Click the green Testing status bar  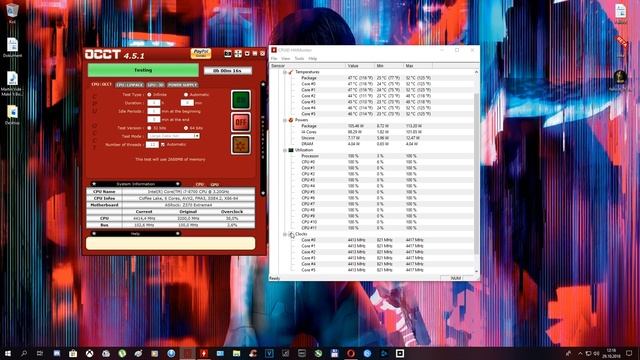tap(143, 70)
